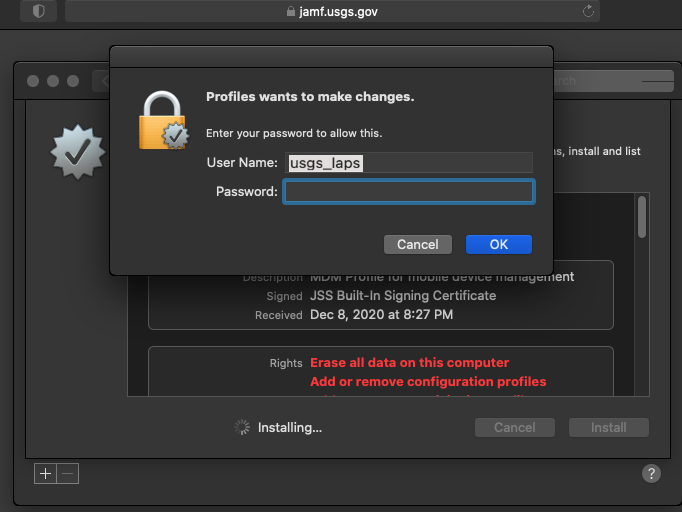The height and width of the screenshot is (512, 682).
Task: Click the Install button
Action: pyautogui.click(x=608, y=428)
